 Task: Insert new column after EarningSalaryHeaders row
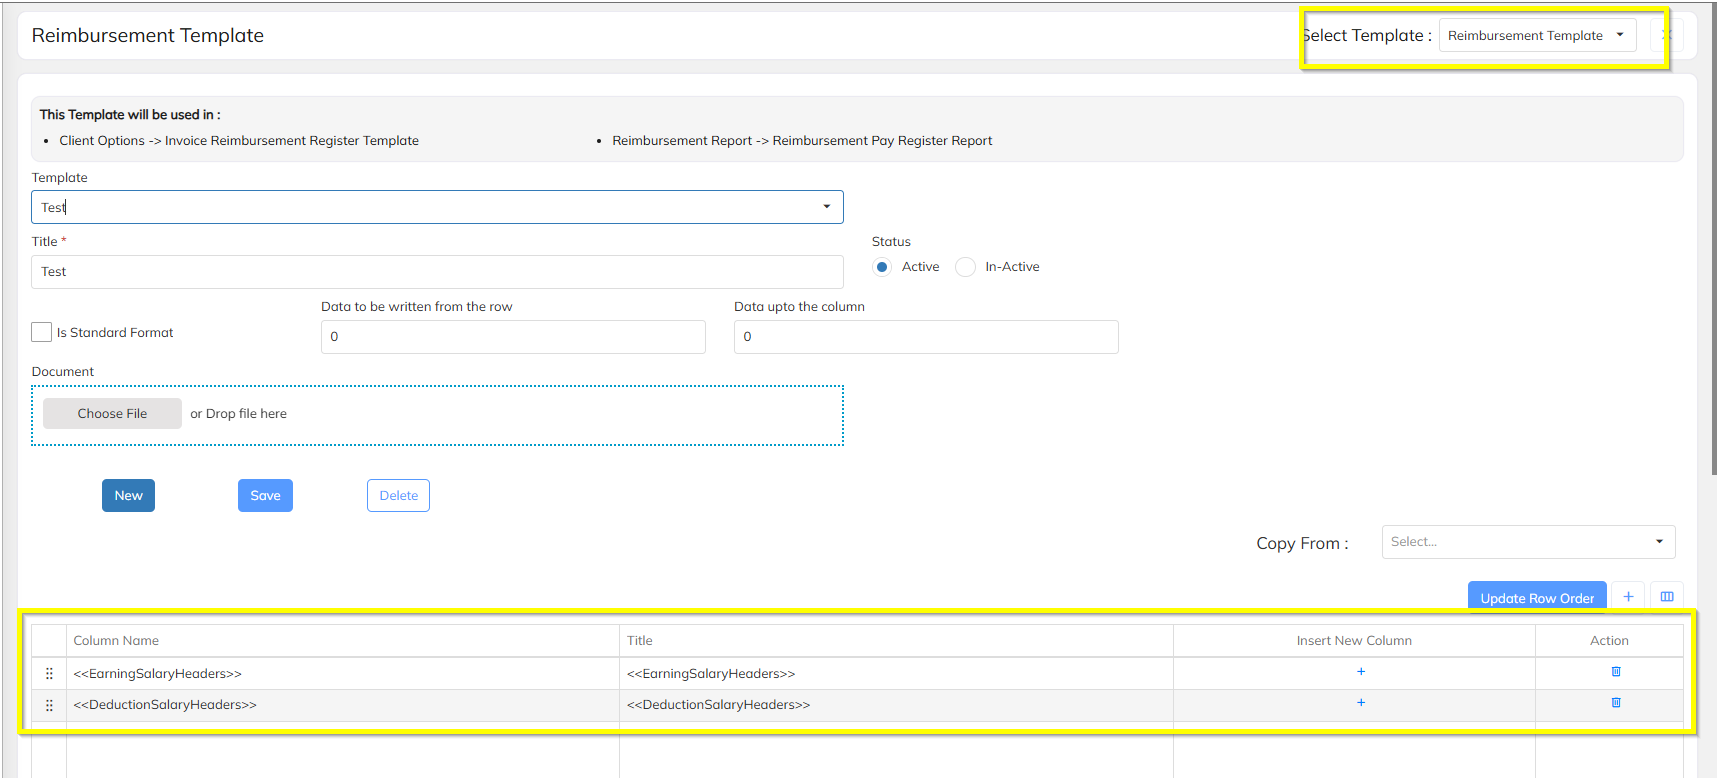coord(1360,672)
